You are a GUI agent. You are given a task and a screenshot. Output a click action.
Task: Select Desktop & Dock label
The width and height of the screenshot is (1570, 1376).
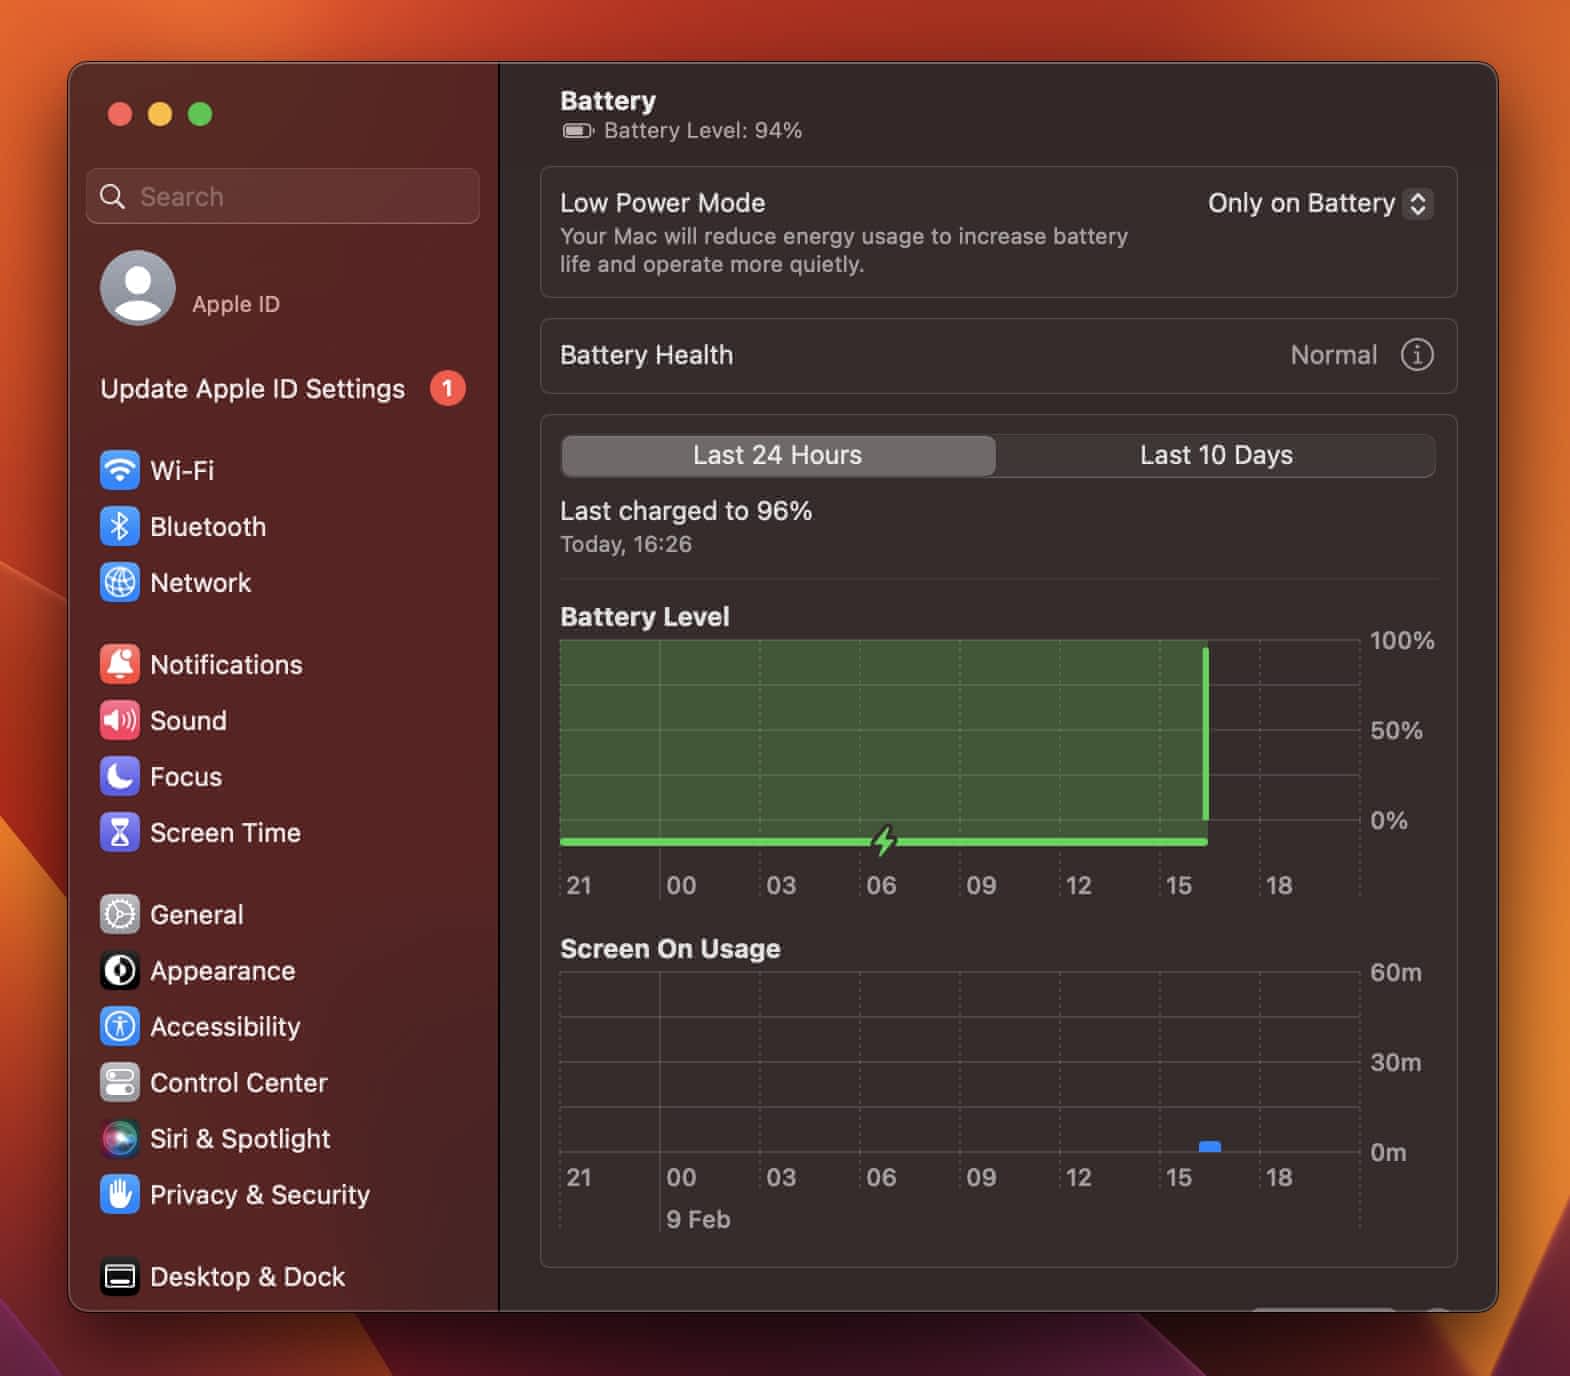[247, 1276]
